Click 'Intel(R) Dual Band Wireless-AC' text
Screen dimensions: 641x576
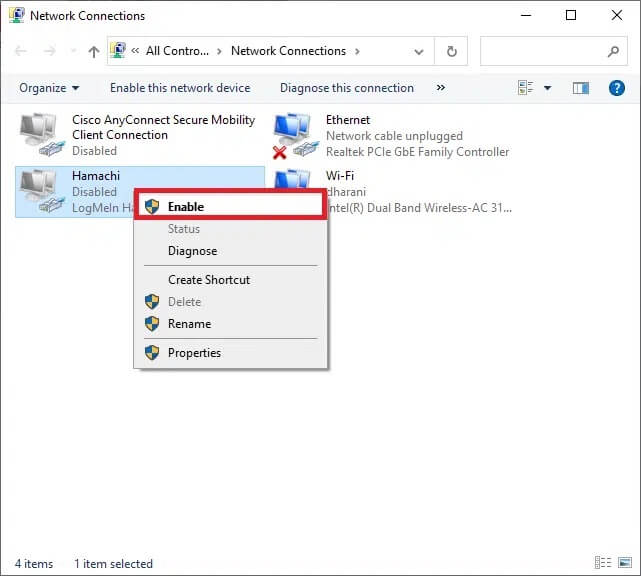point(419,208)
